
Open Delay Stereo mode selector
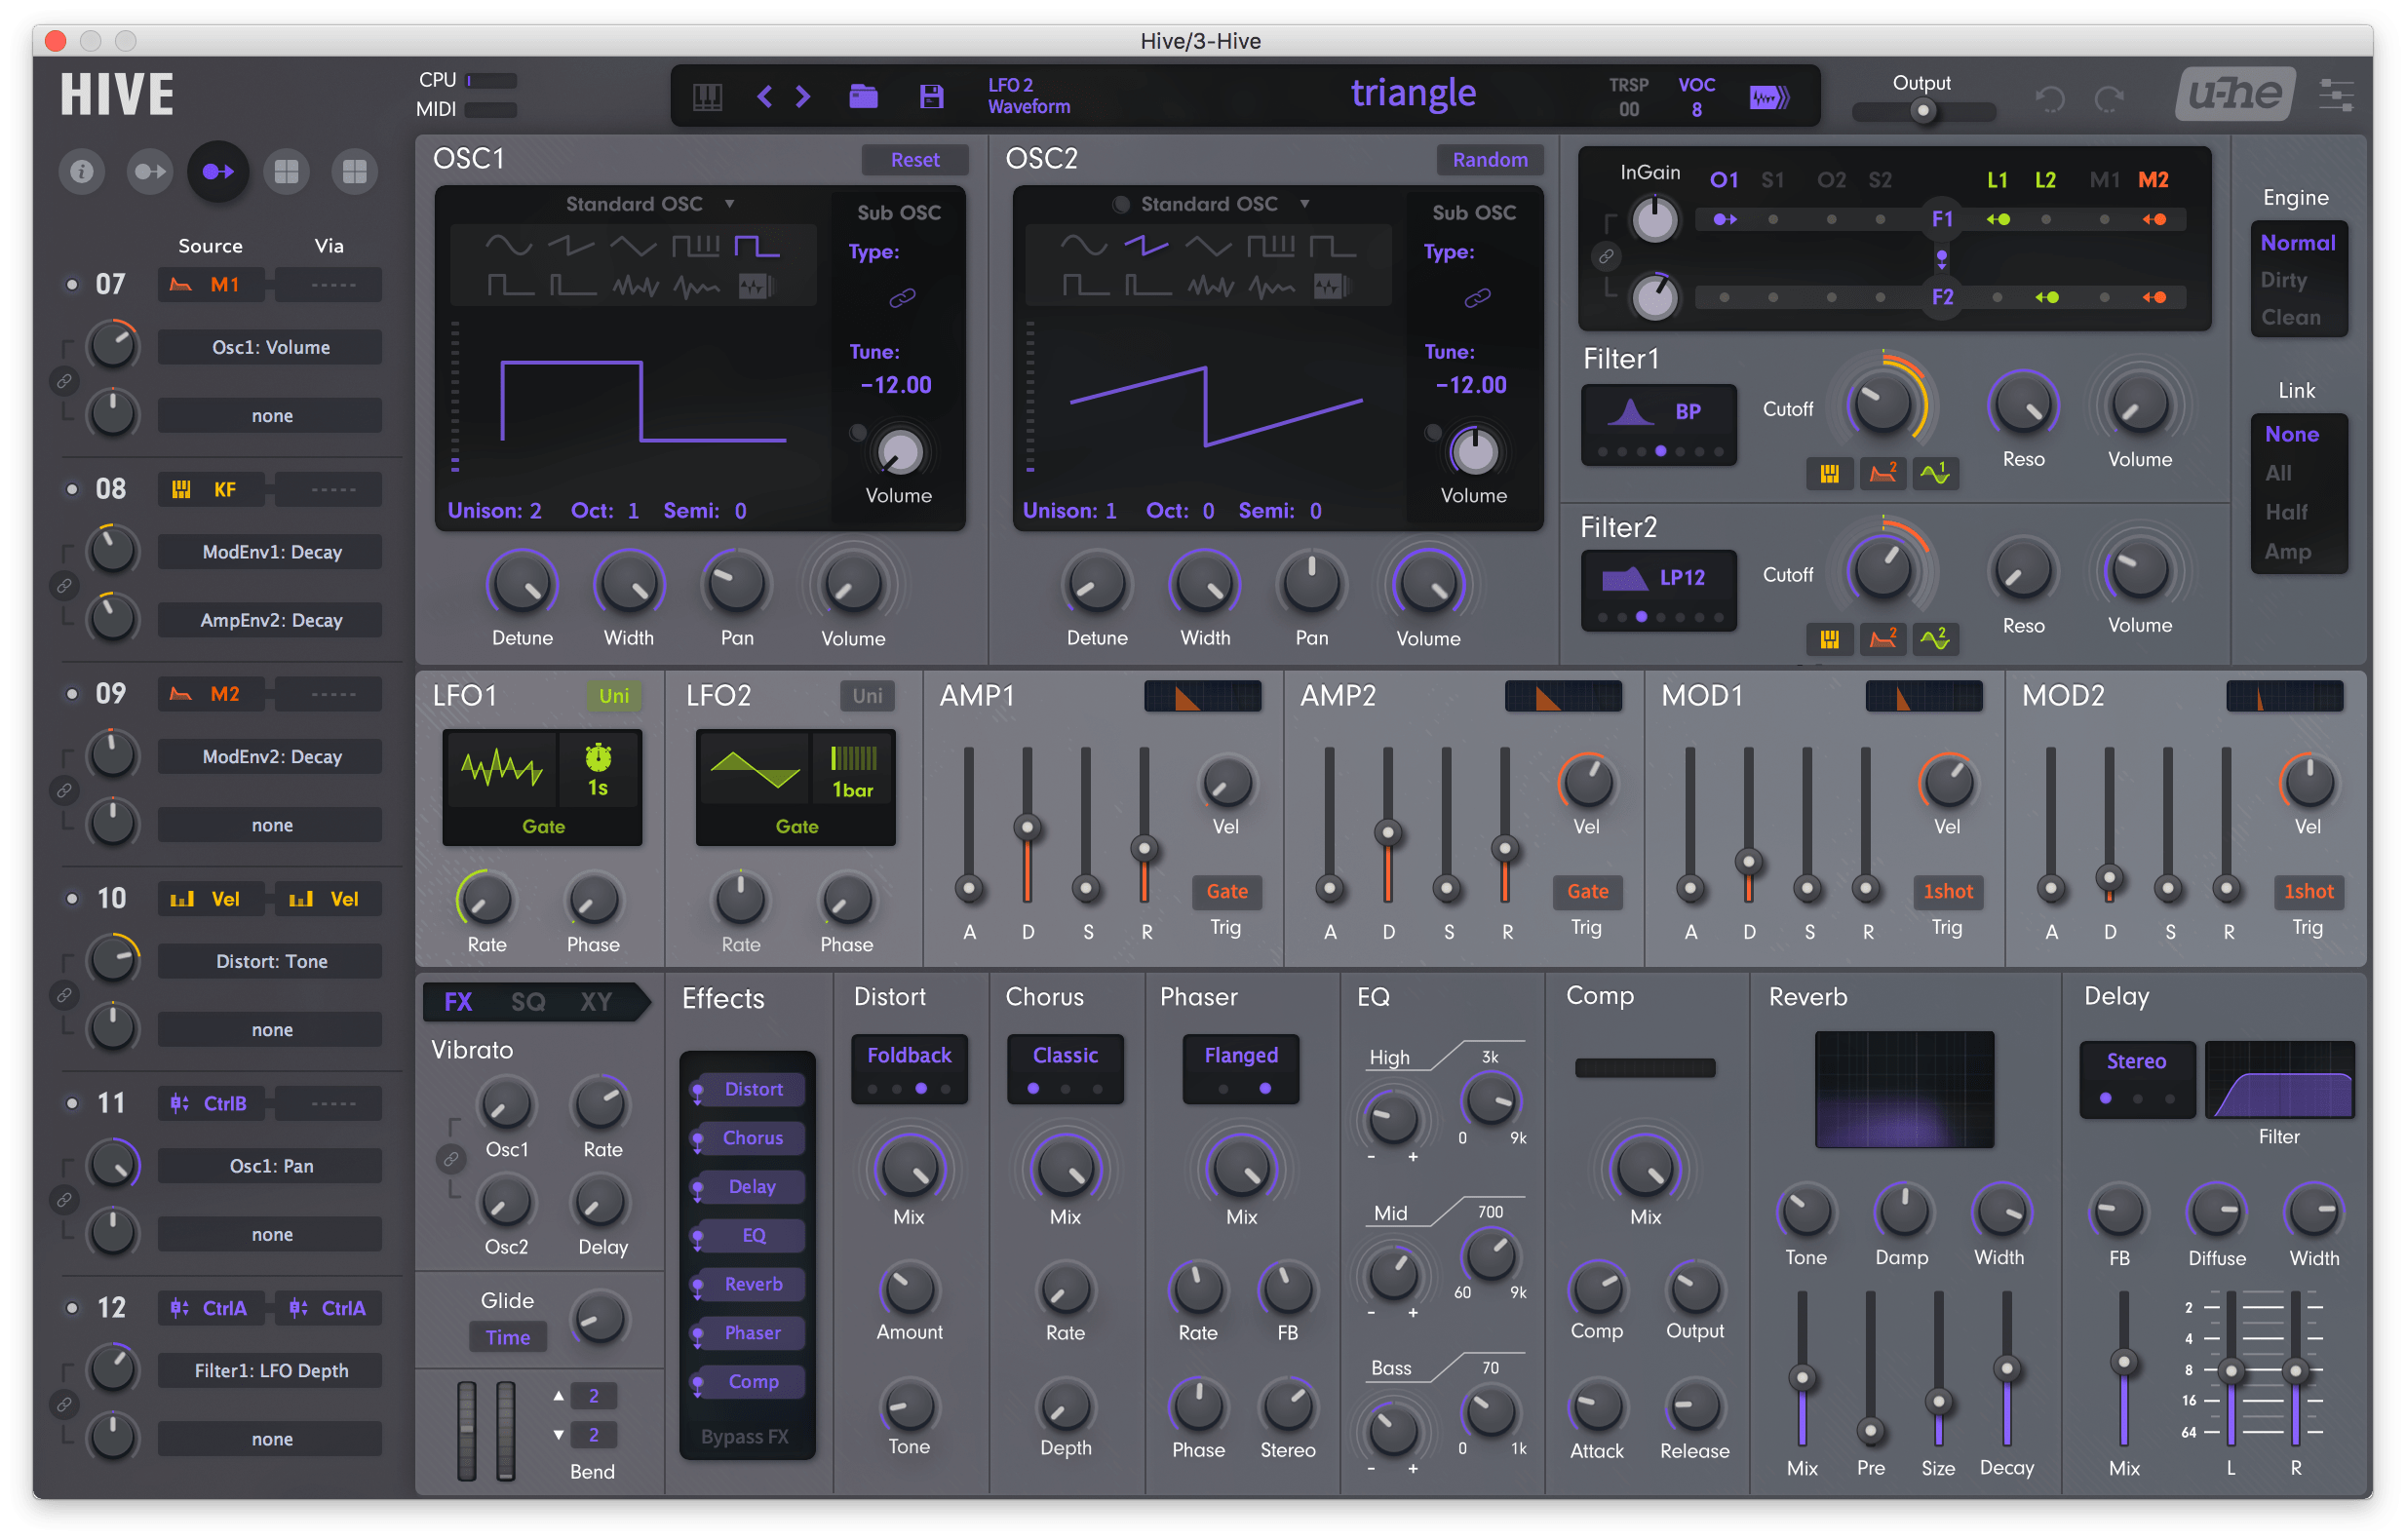pos(2136,1078)
